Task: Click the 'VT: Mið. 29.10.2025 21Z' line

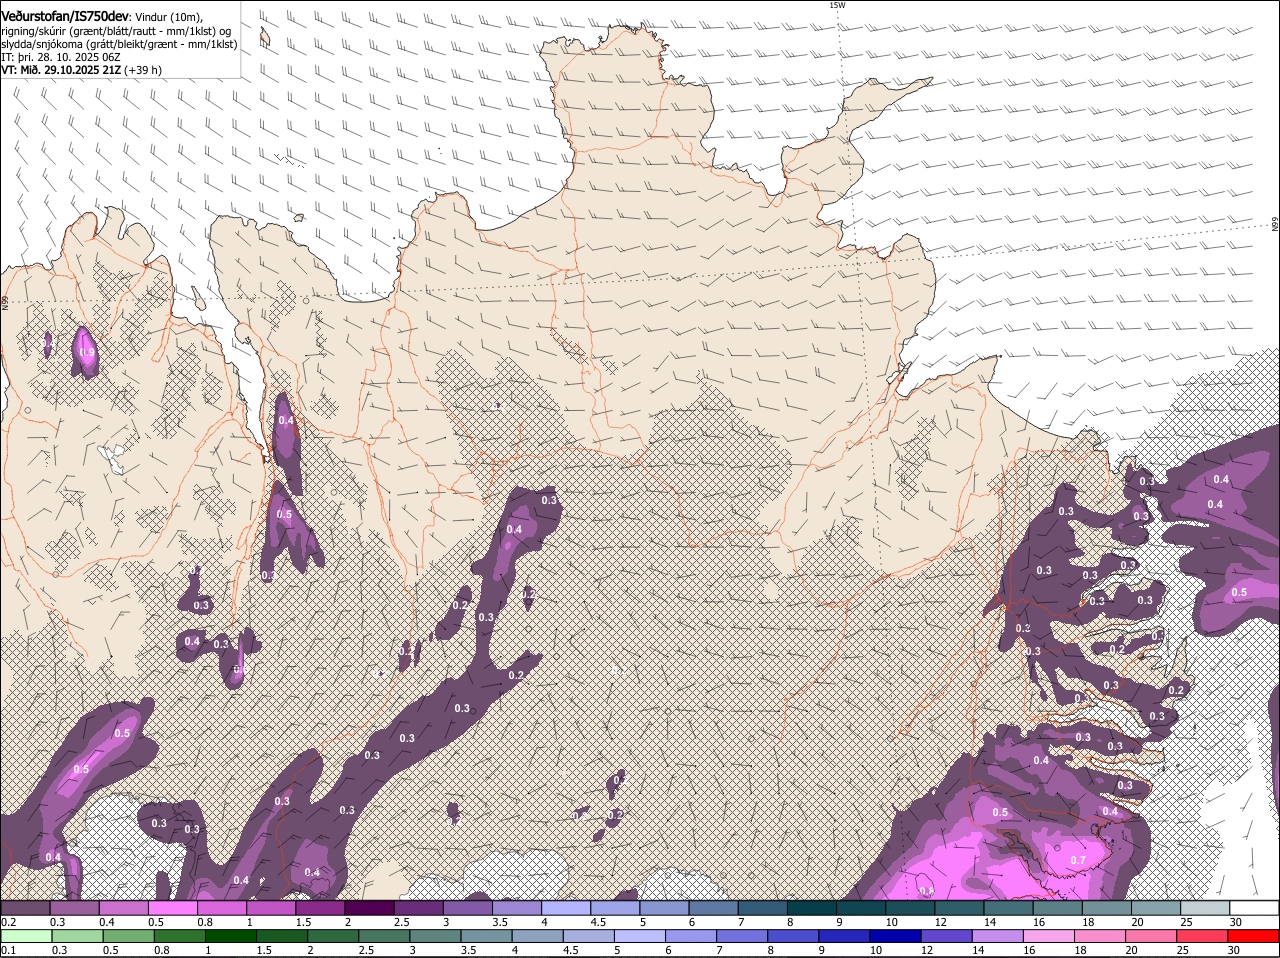Action: (x=81, y=70)
